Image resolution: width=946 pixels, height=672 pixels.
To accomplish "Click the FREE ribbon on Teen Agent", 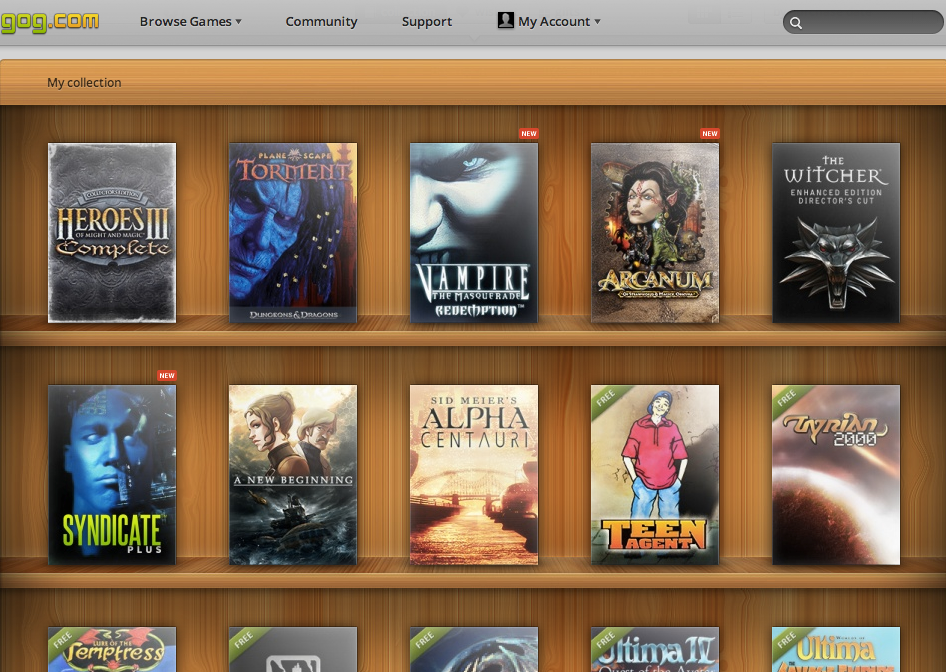I will pyautogui.click(x=607, y=399).
